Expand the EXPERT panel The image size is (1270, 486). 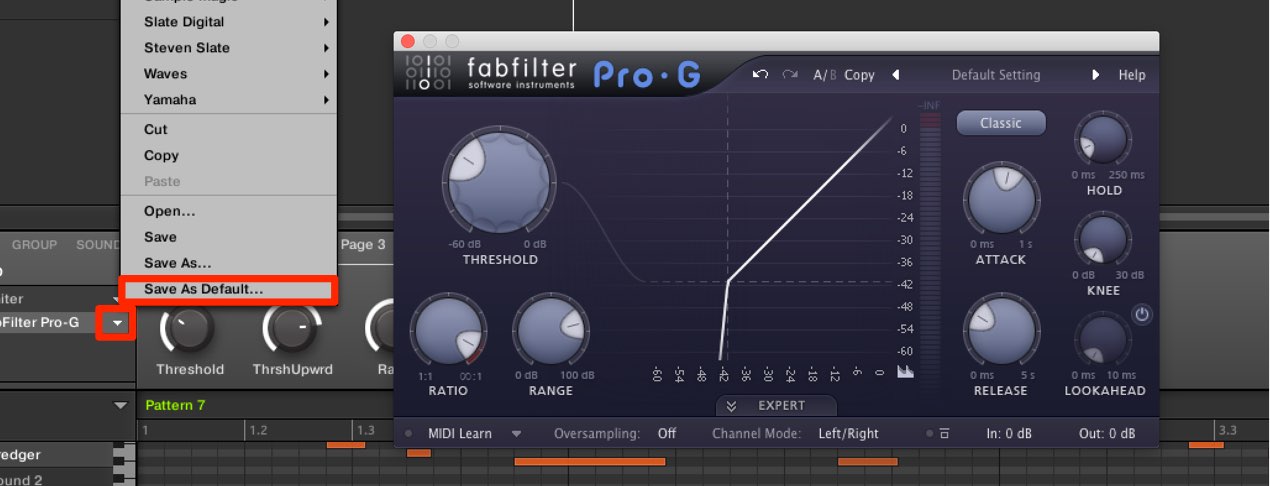point(777,405)
